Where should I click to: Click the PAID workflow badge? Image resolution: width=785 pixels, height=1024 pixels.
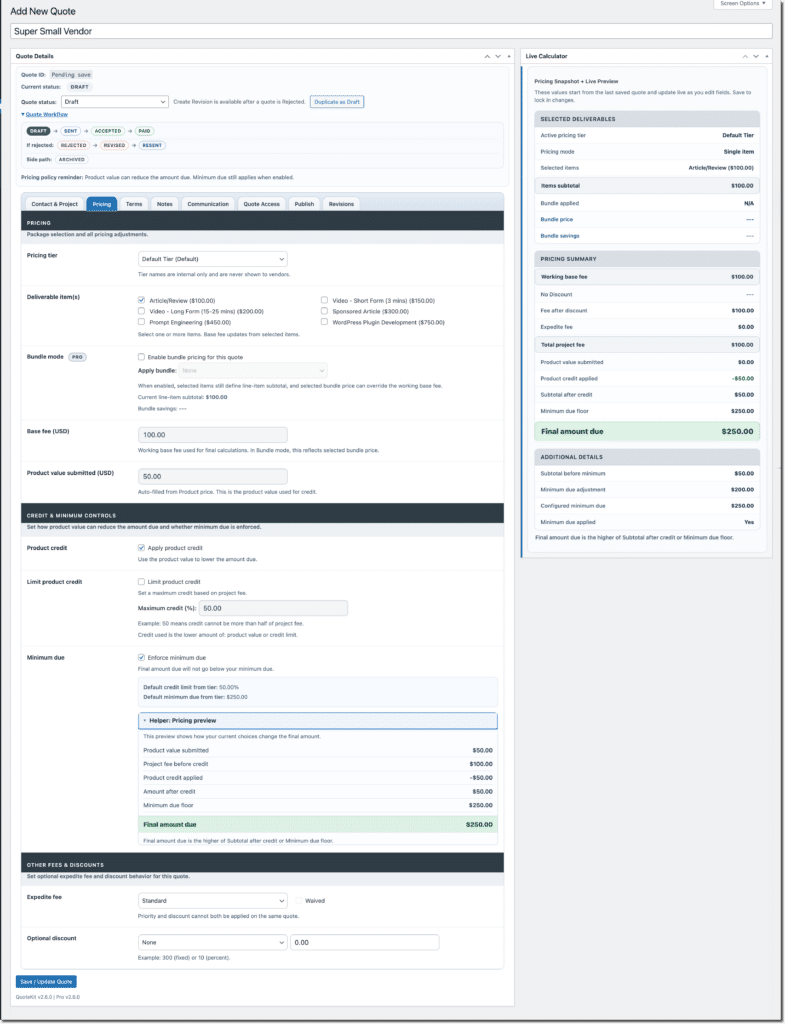click(144, 131)
